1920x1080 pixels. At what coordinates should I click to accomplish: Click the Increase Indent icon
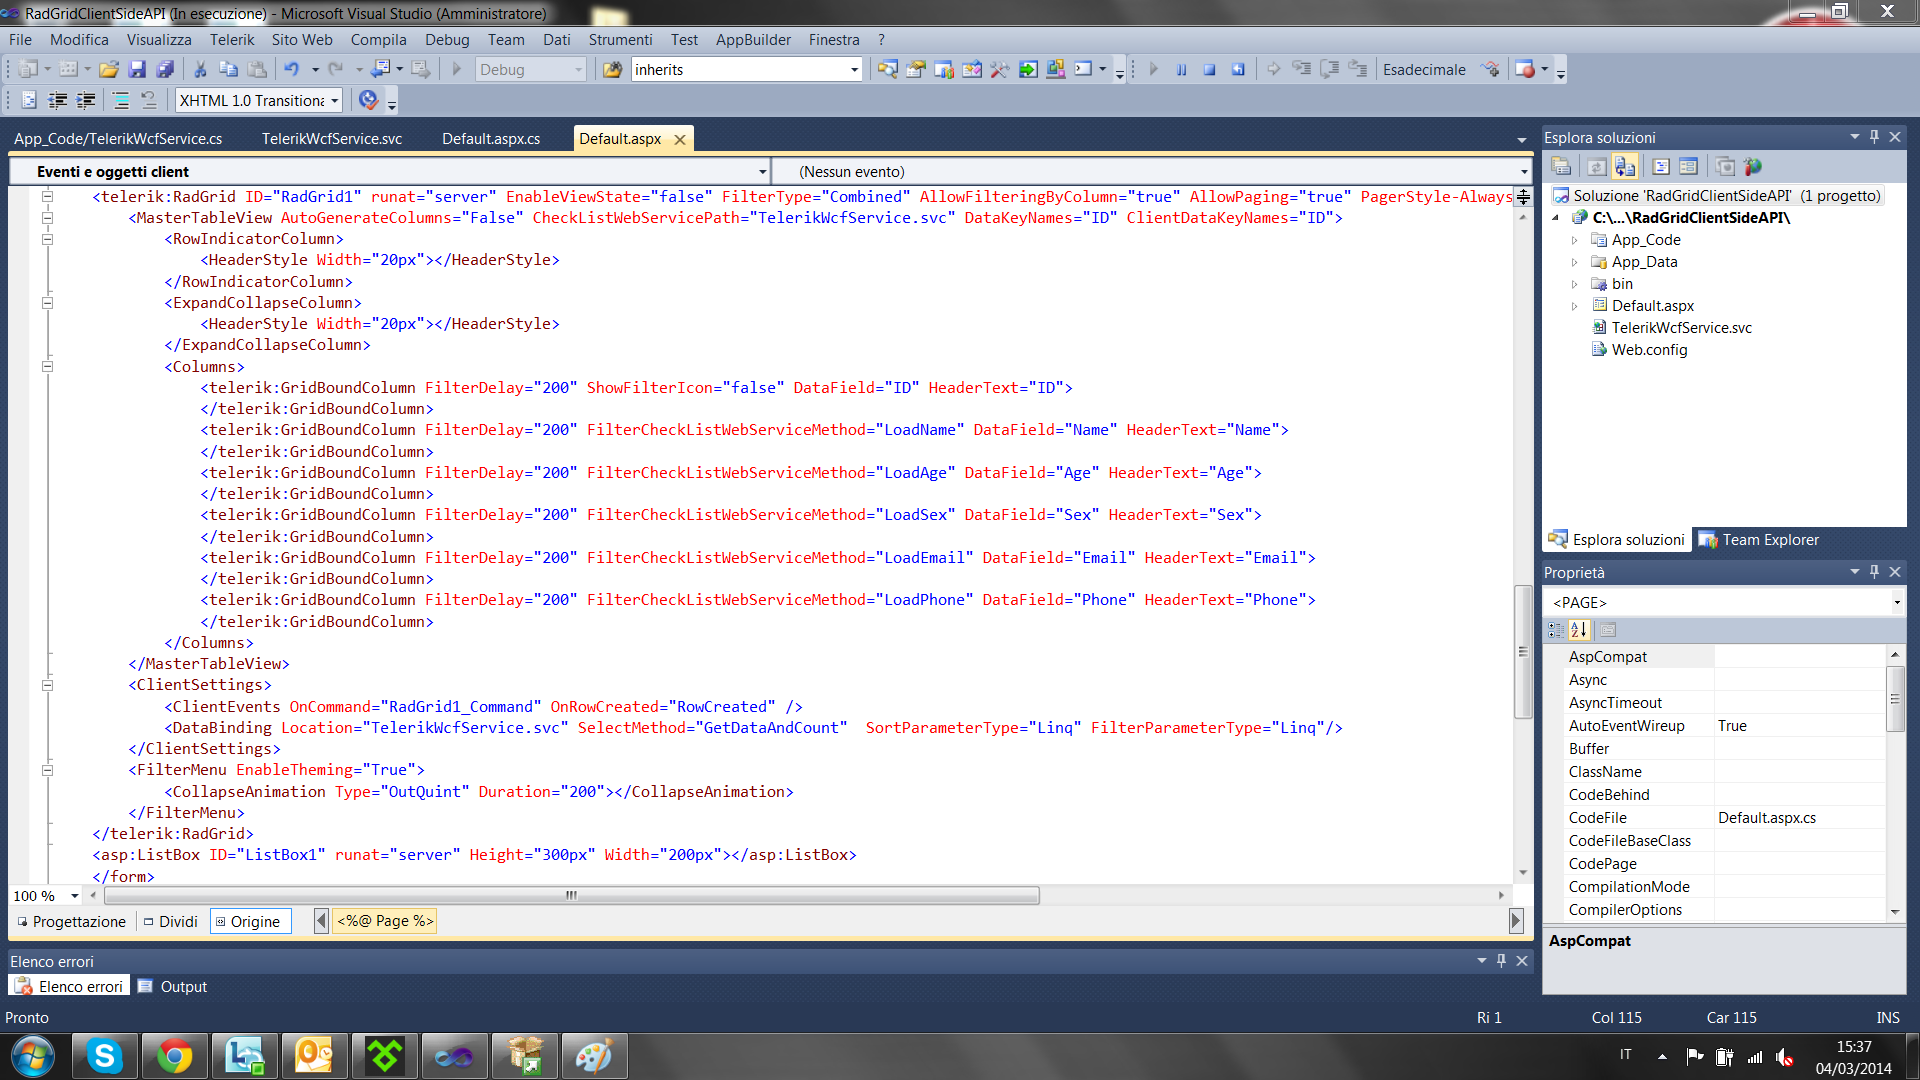click(85, 100)
